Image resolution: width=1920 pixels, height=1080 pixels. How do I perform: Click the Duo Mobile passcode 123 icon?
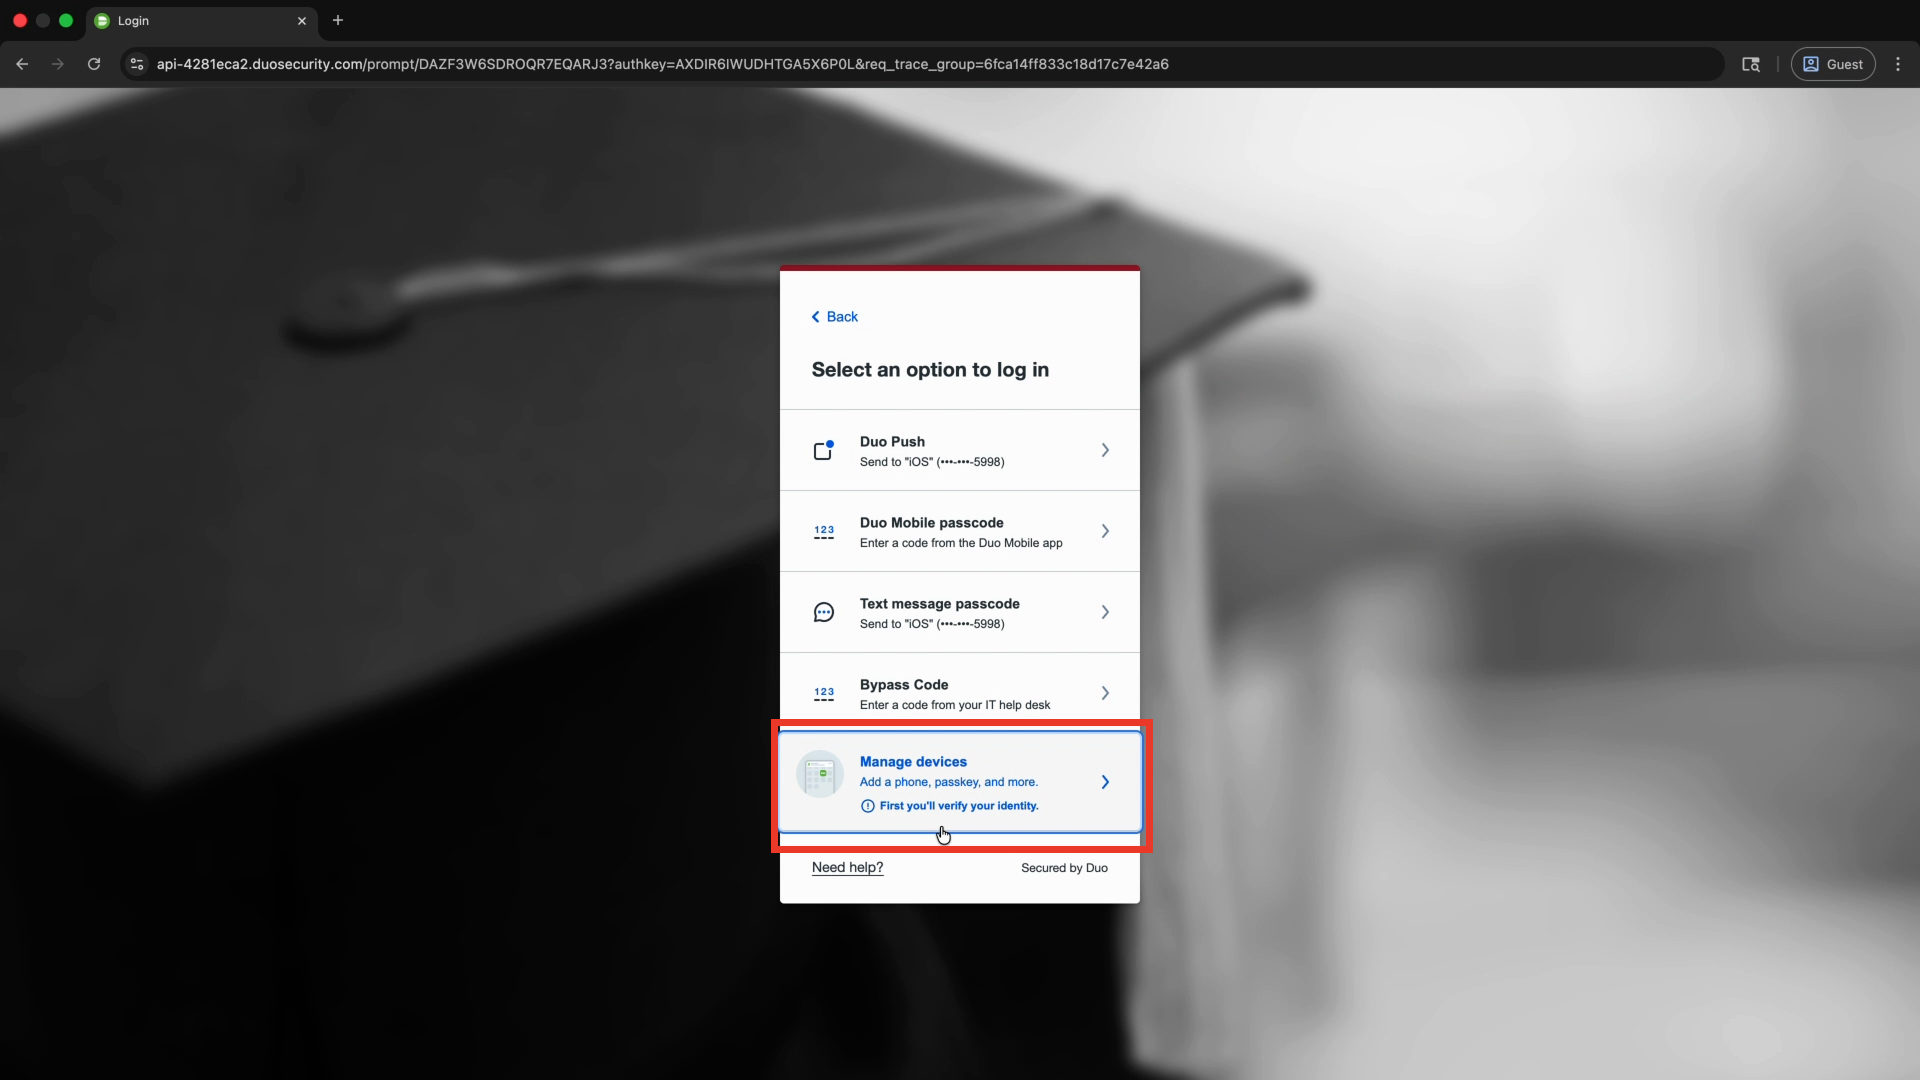[824, 532]
